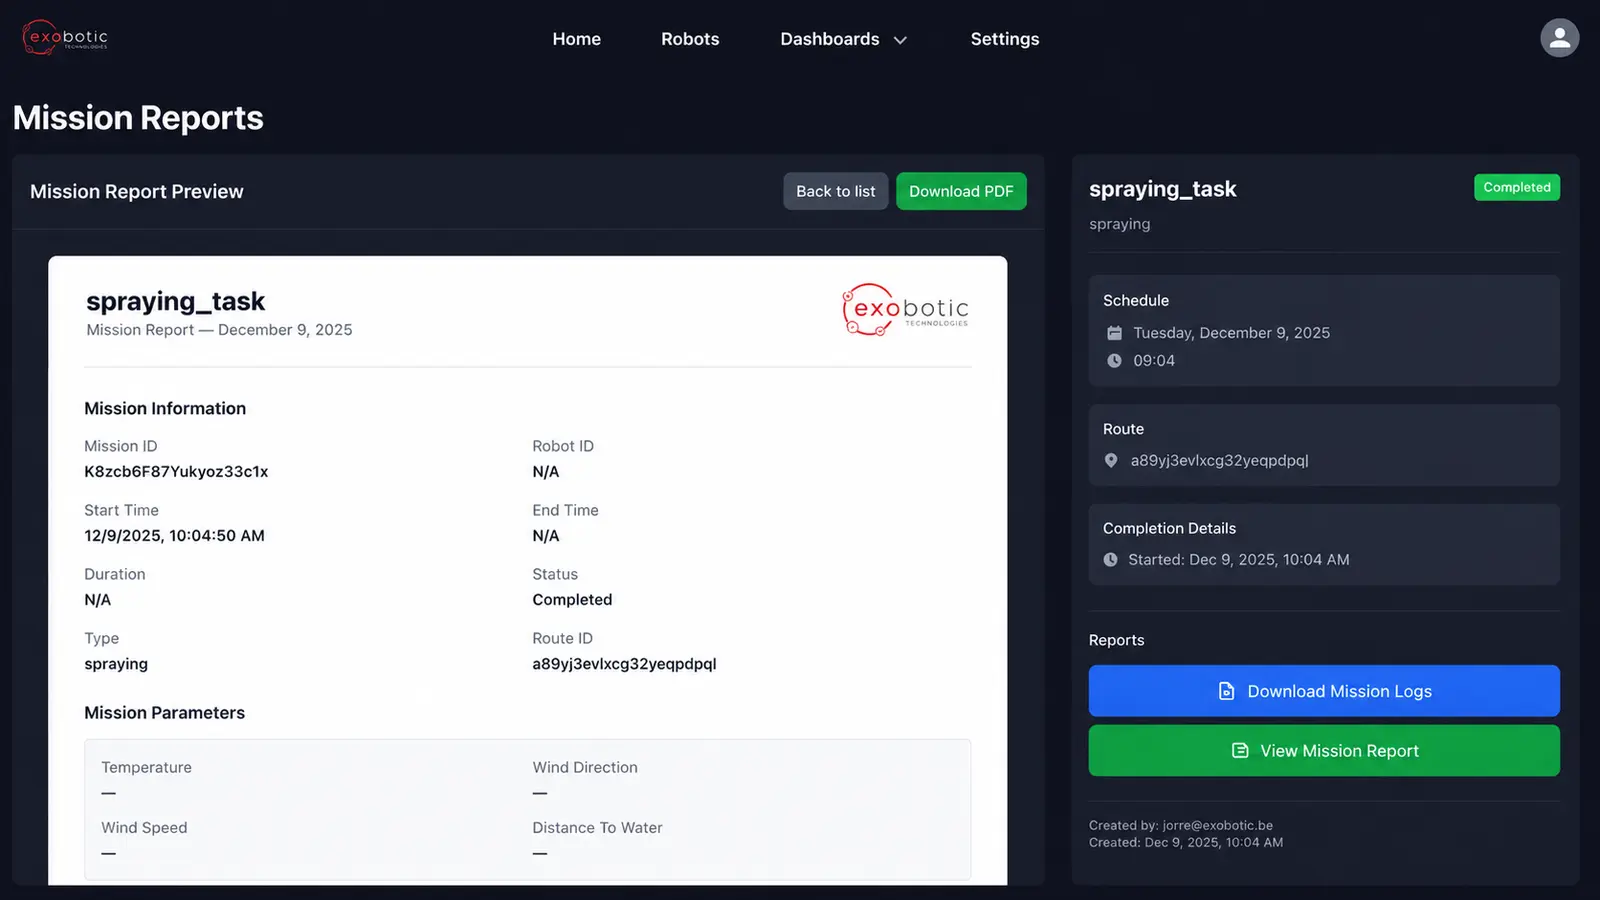Click the Type value spraying in report

pyautogui.click(x=116, y=664)
